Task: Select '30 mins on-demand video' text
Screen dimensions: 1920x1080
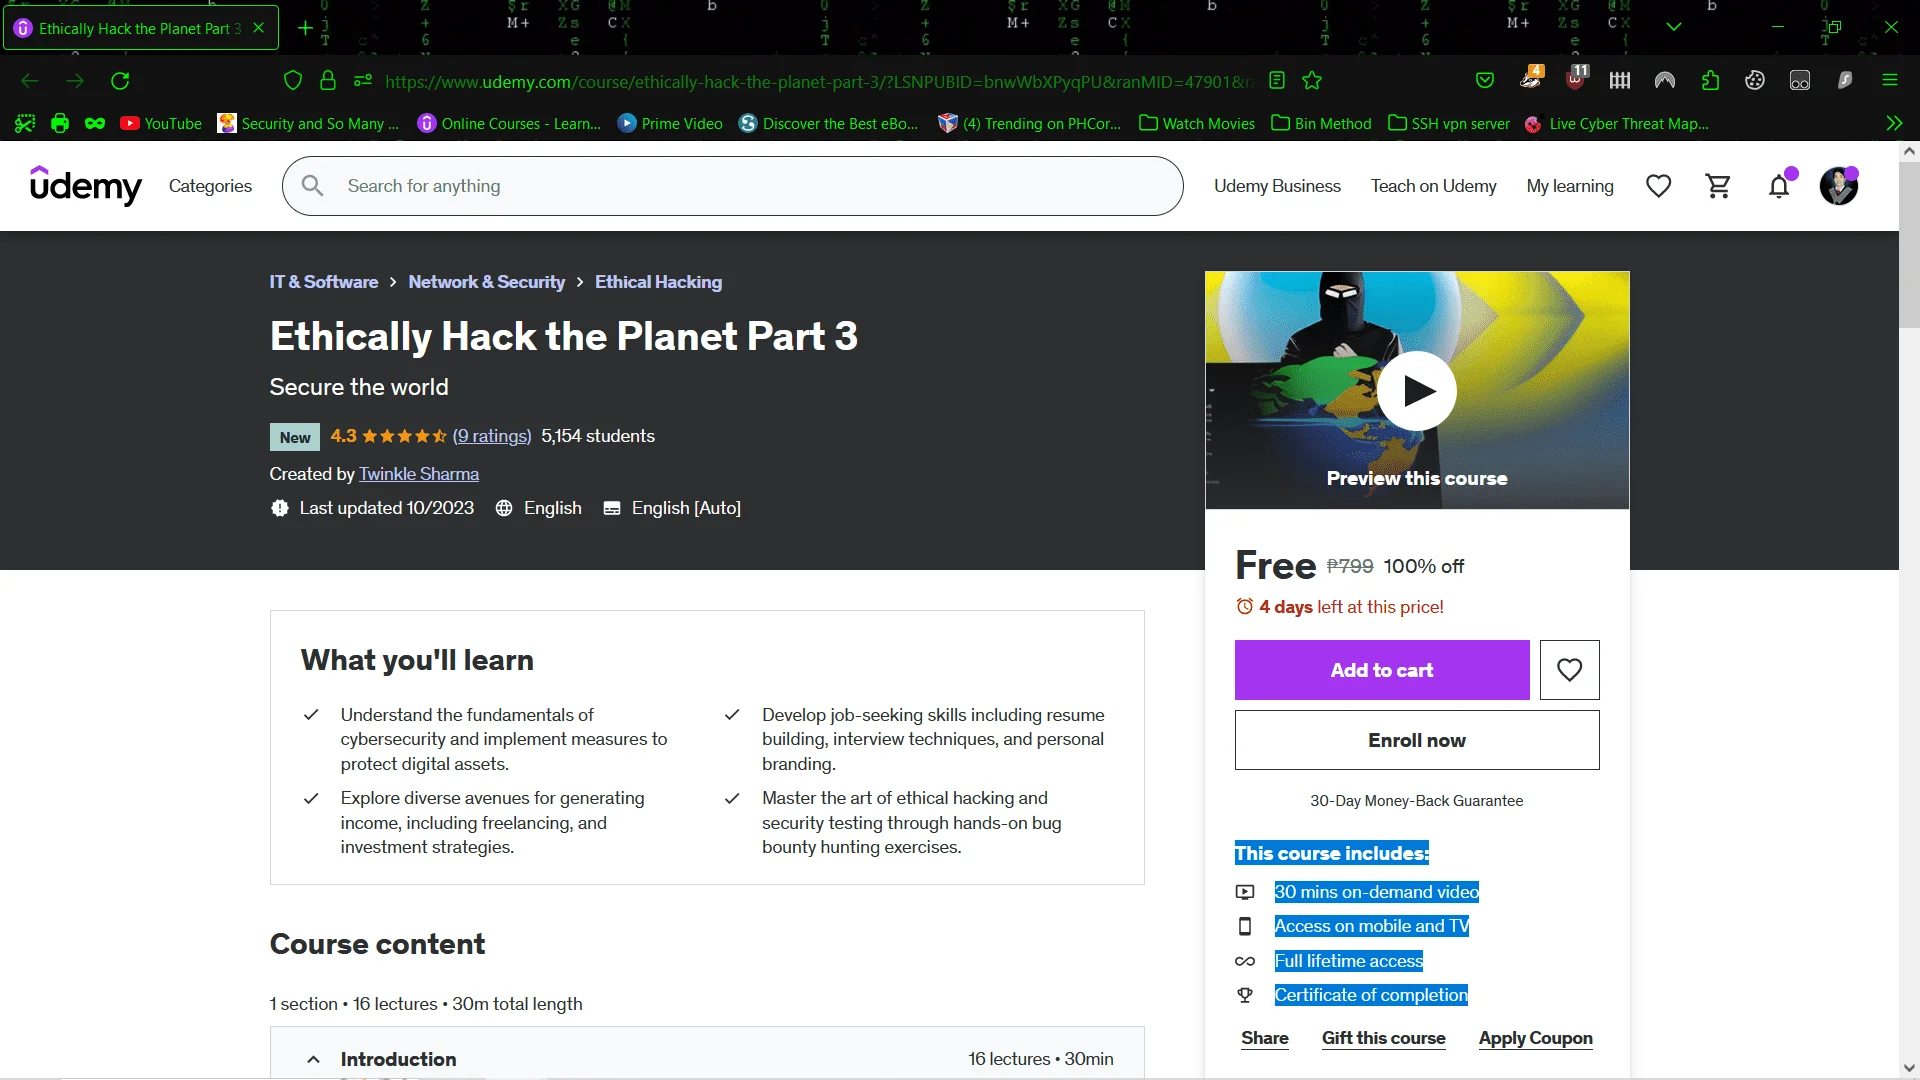Action: [x=1376, y=892]
